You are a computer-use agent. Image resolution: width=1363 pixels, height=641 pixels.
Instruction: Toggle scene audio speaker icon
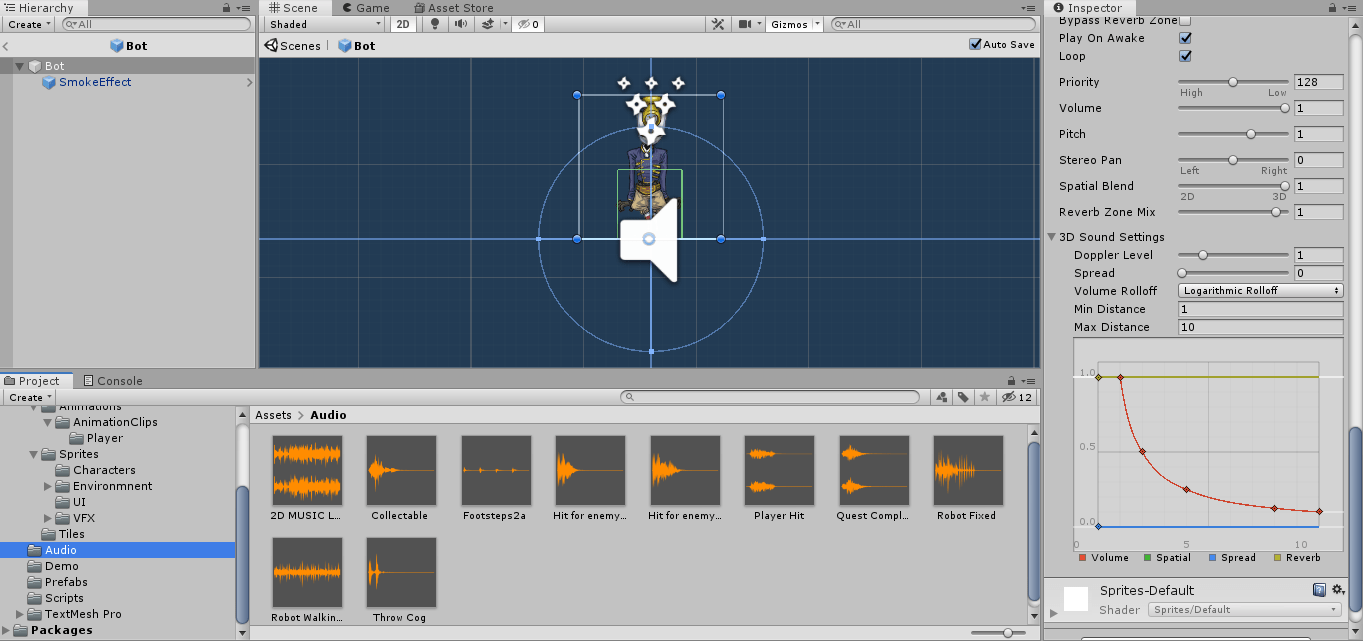point(461,24)
